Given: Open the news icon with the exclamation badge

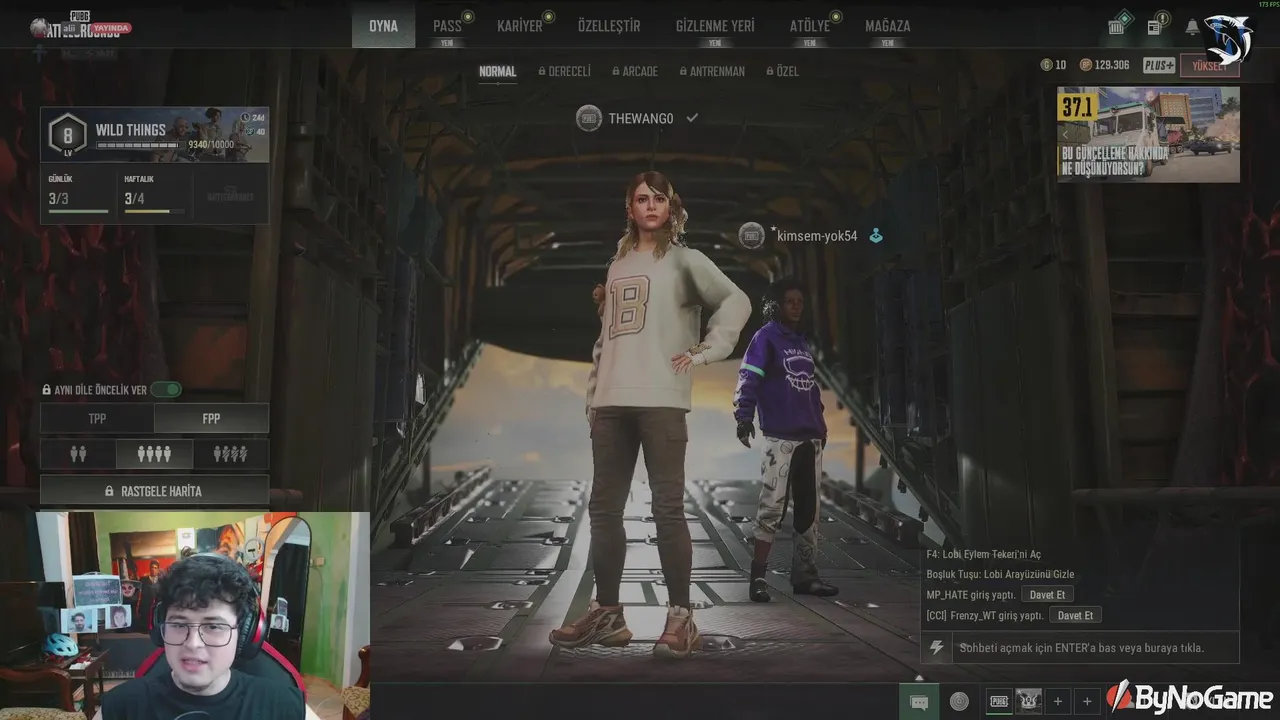Looking at the screenshot, I should pos(1156,25).
